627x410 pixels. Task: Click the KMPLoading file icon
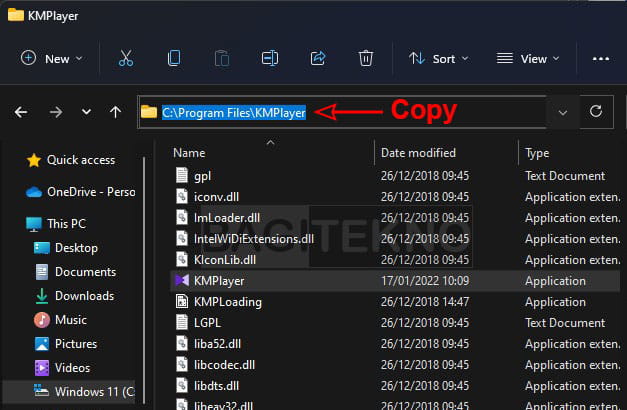tap(182, 301)
